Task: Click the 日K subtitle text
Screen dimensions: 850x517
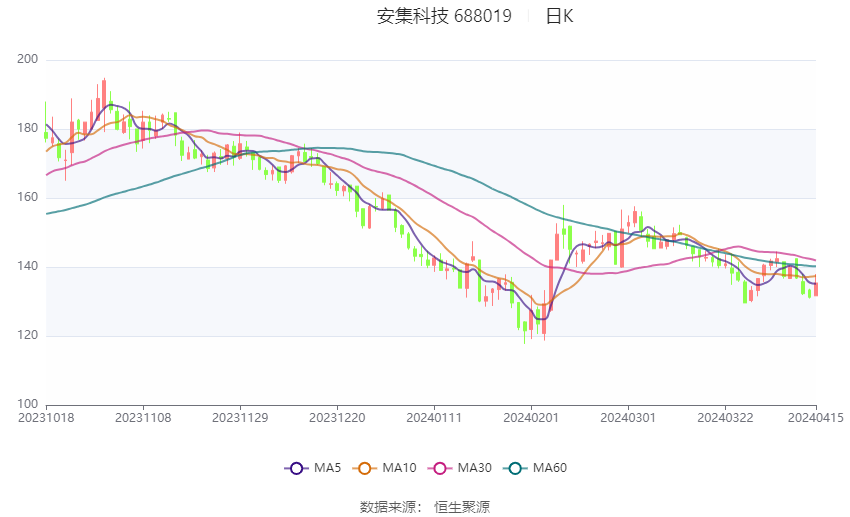Action: click(x=559, y=16)
